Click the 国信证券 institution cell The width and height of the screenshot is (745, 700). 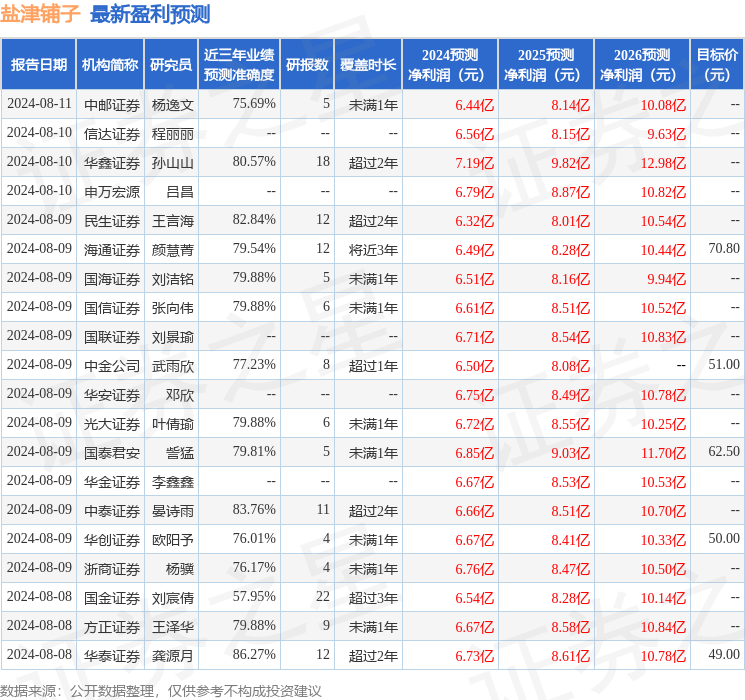[x=112, y=308]
